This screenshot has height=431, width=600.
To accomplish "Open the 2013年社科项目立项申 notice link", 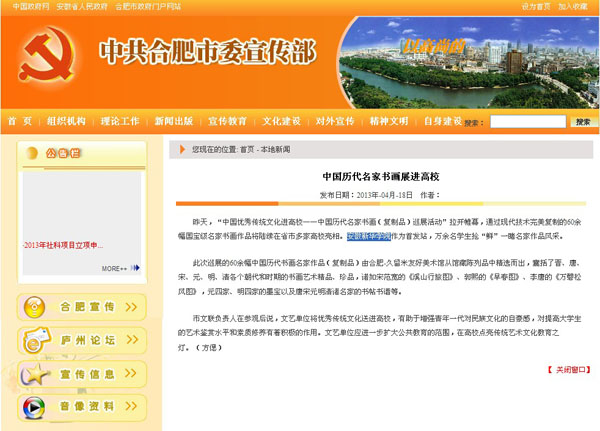I will pyautogui.click(x=63, y=245).
